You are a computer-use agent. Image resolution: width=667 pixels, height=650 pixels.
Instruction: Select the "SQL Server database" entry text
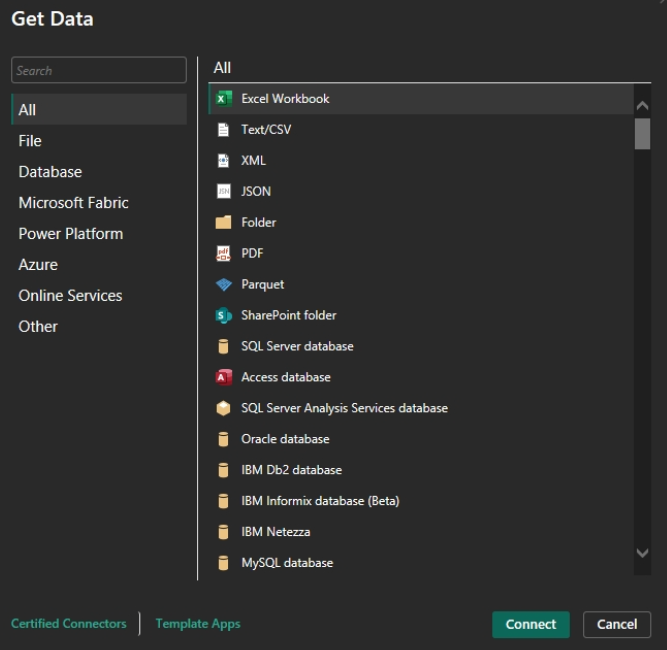point(297,346)
